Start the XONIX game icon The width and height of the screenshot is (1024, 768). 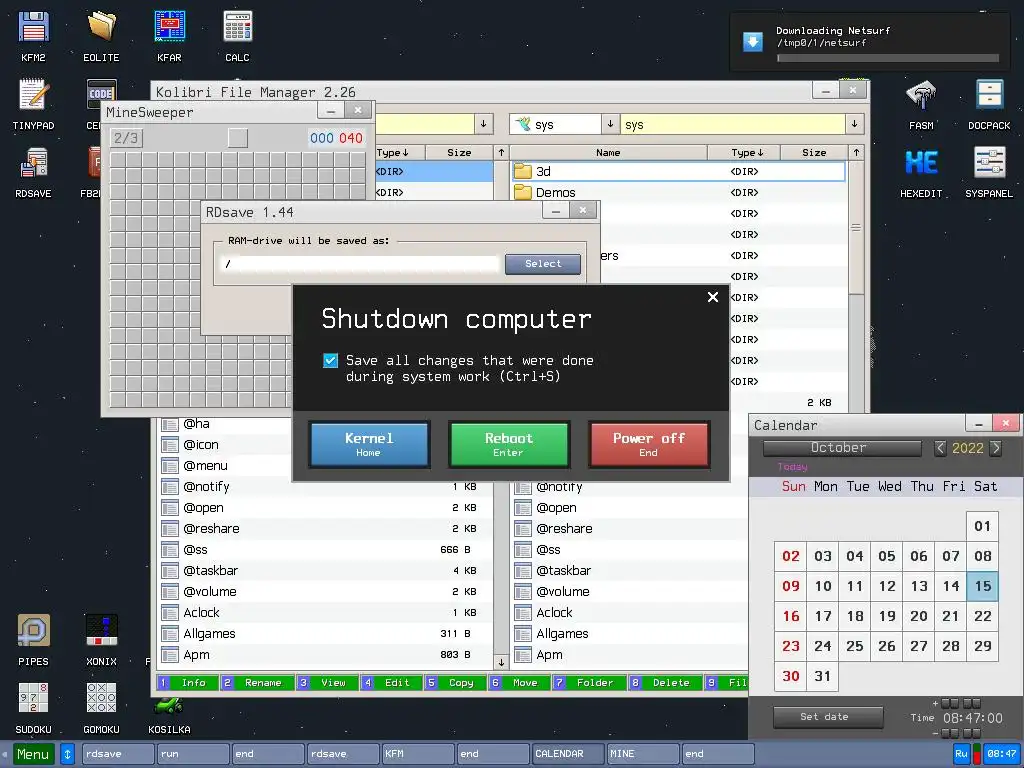click(101, 640)
